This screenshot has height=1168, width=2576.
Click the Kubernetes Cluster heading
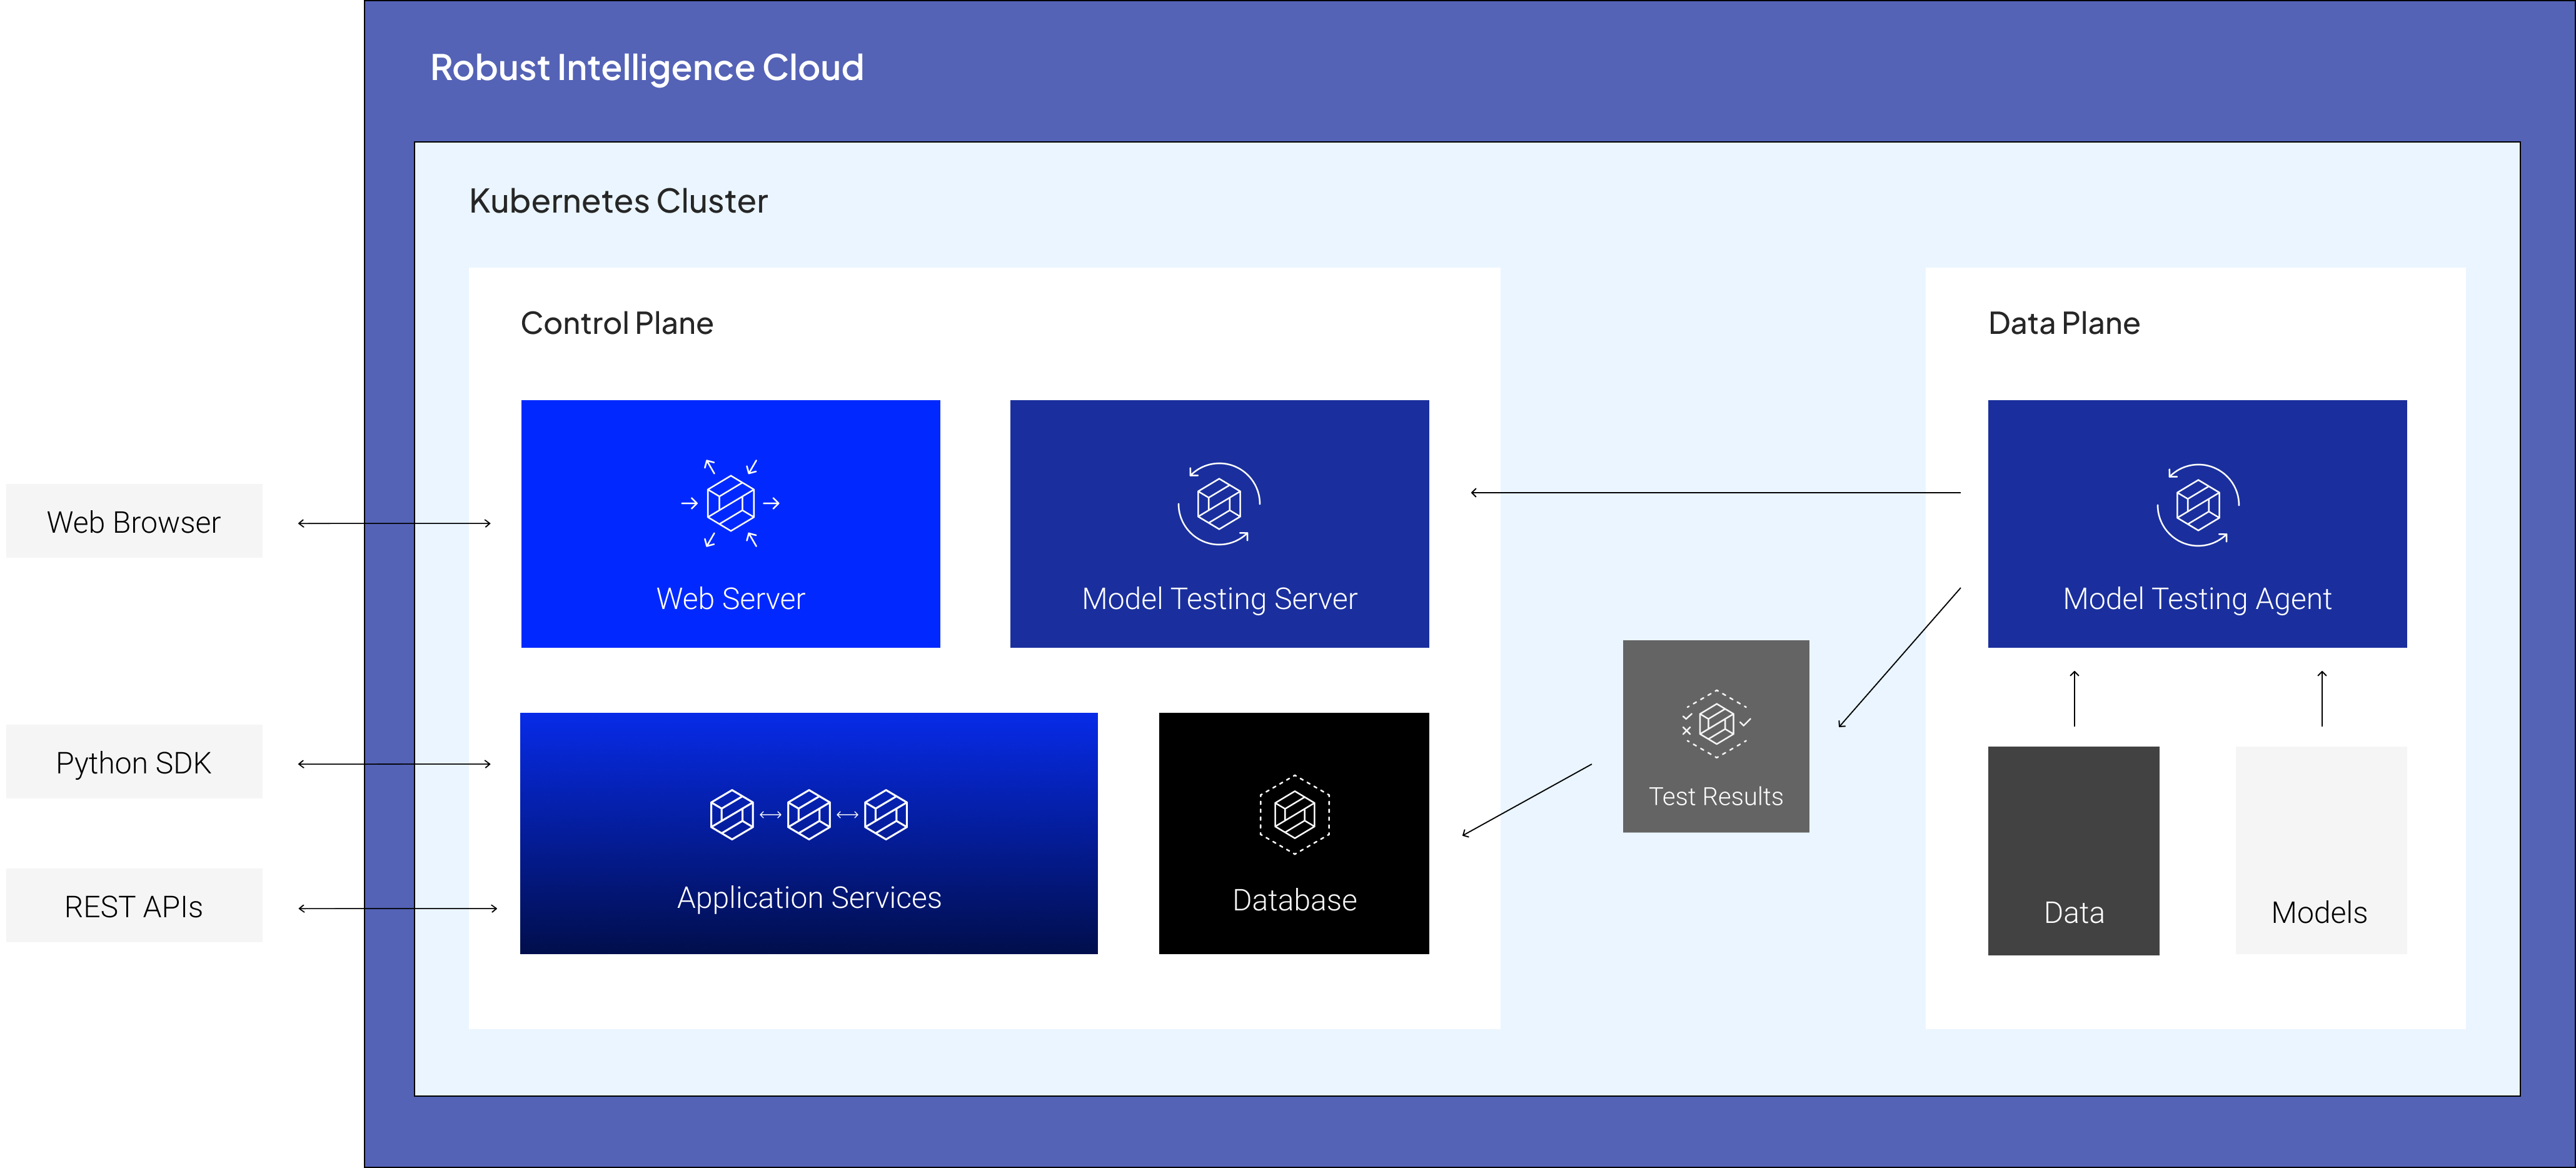[618, 201]
